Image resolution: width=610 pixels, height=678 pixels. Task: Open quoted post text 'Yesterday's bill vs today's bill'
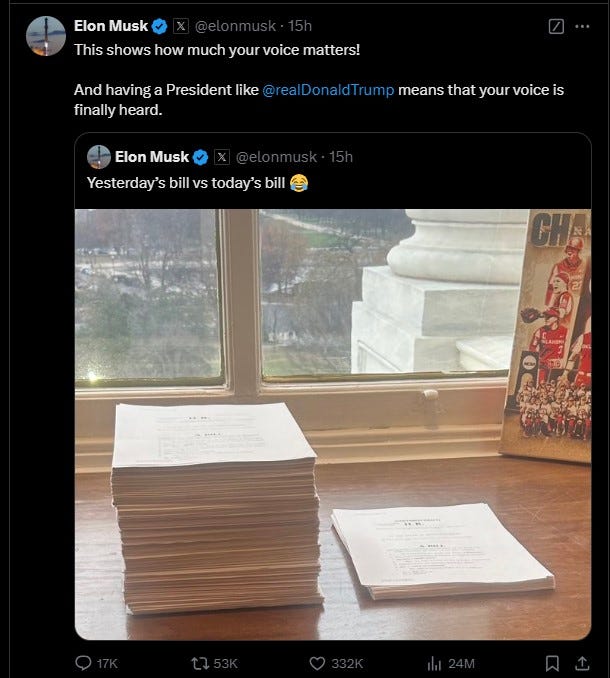[186, 183]
